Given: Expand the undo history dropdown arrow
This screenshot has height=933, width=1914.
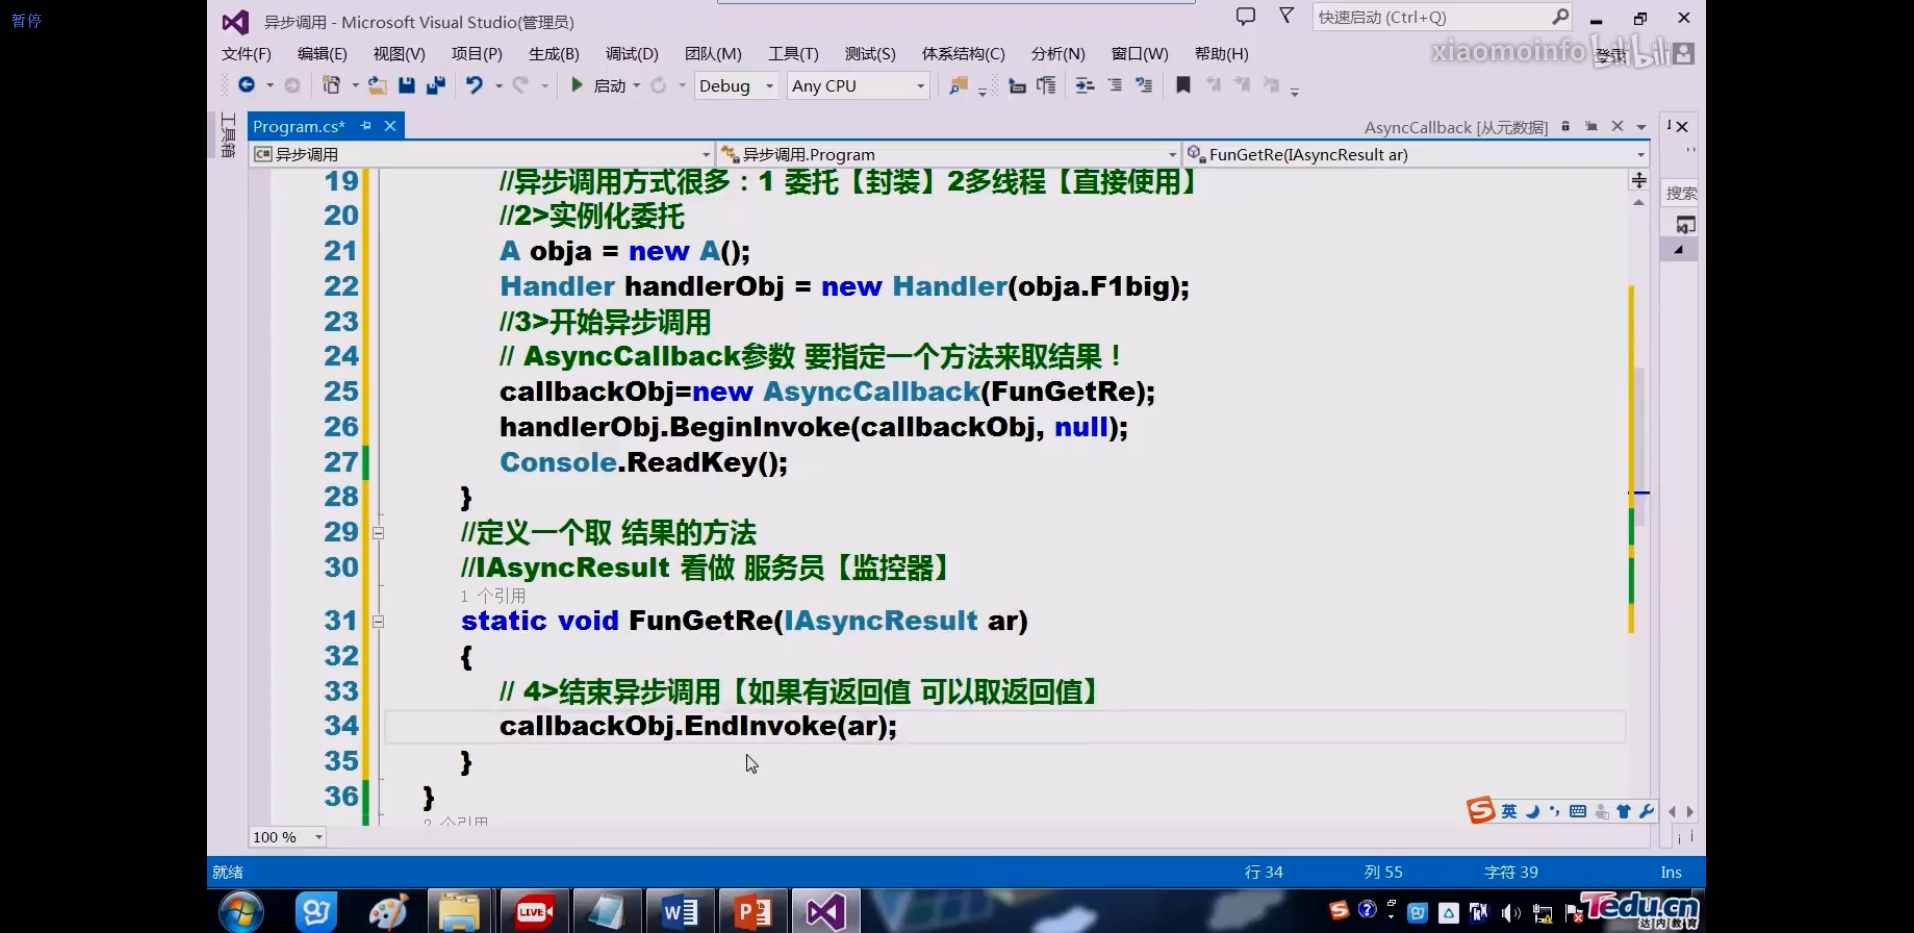Looking at the screenshot, I should [x=498, y=86].
